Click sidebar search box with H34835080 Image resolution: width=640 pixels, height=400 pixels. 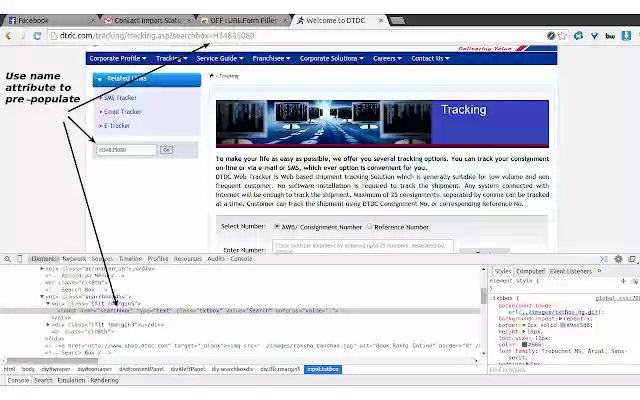coord(126,150)
